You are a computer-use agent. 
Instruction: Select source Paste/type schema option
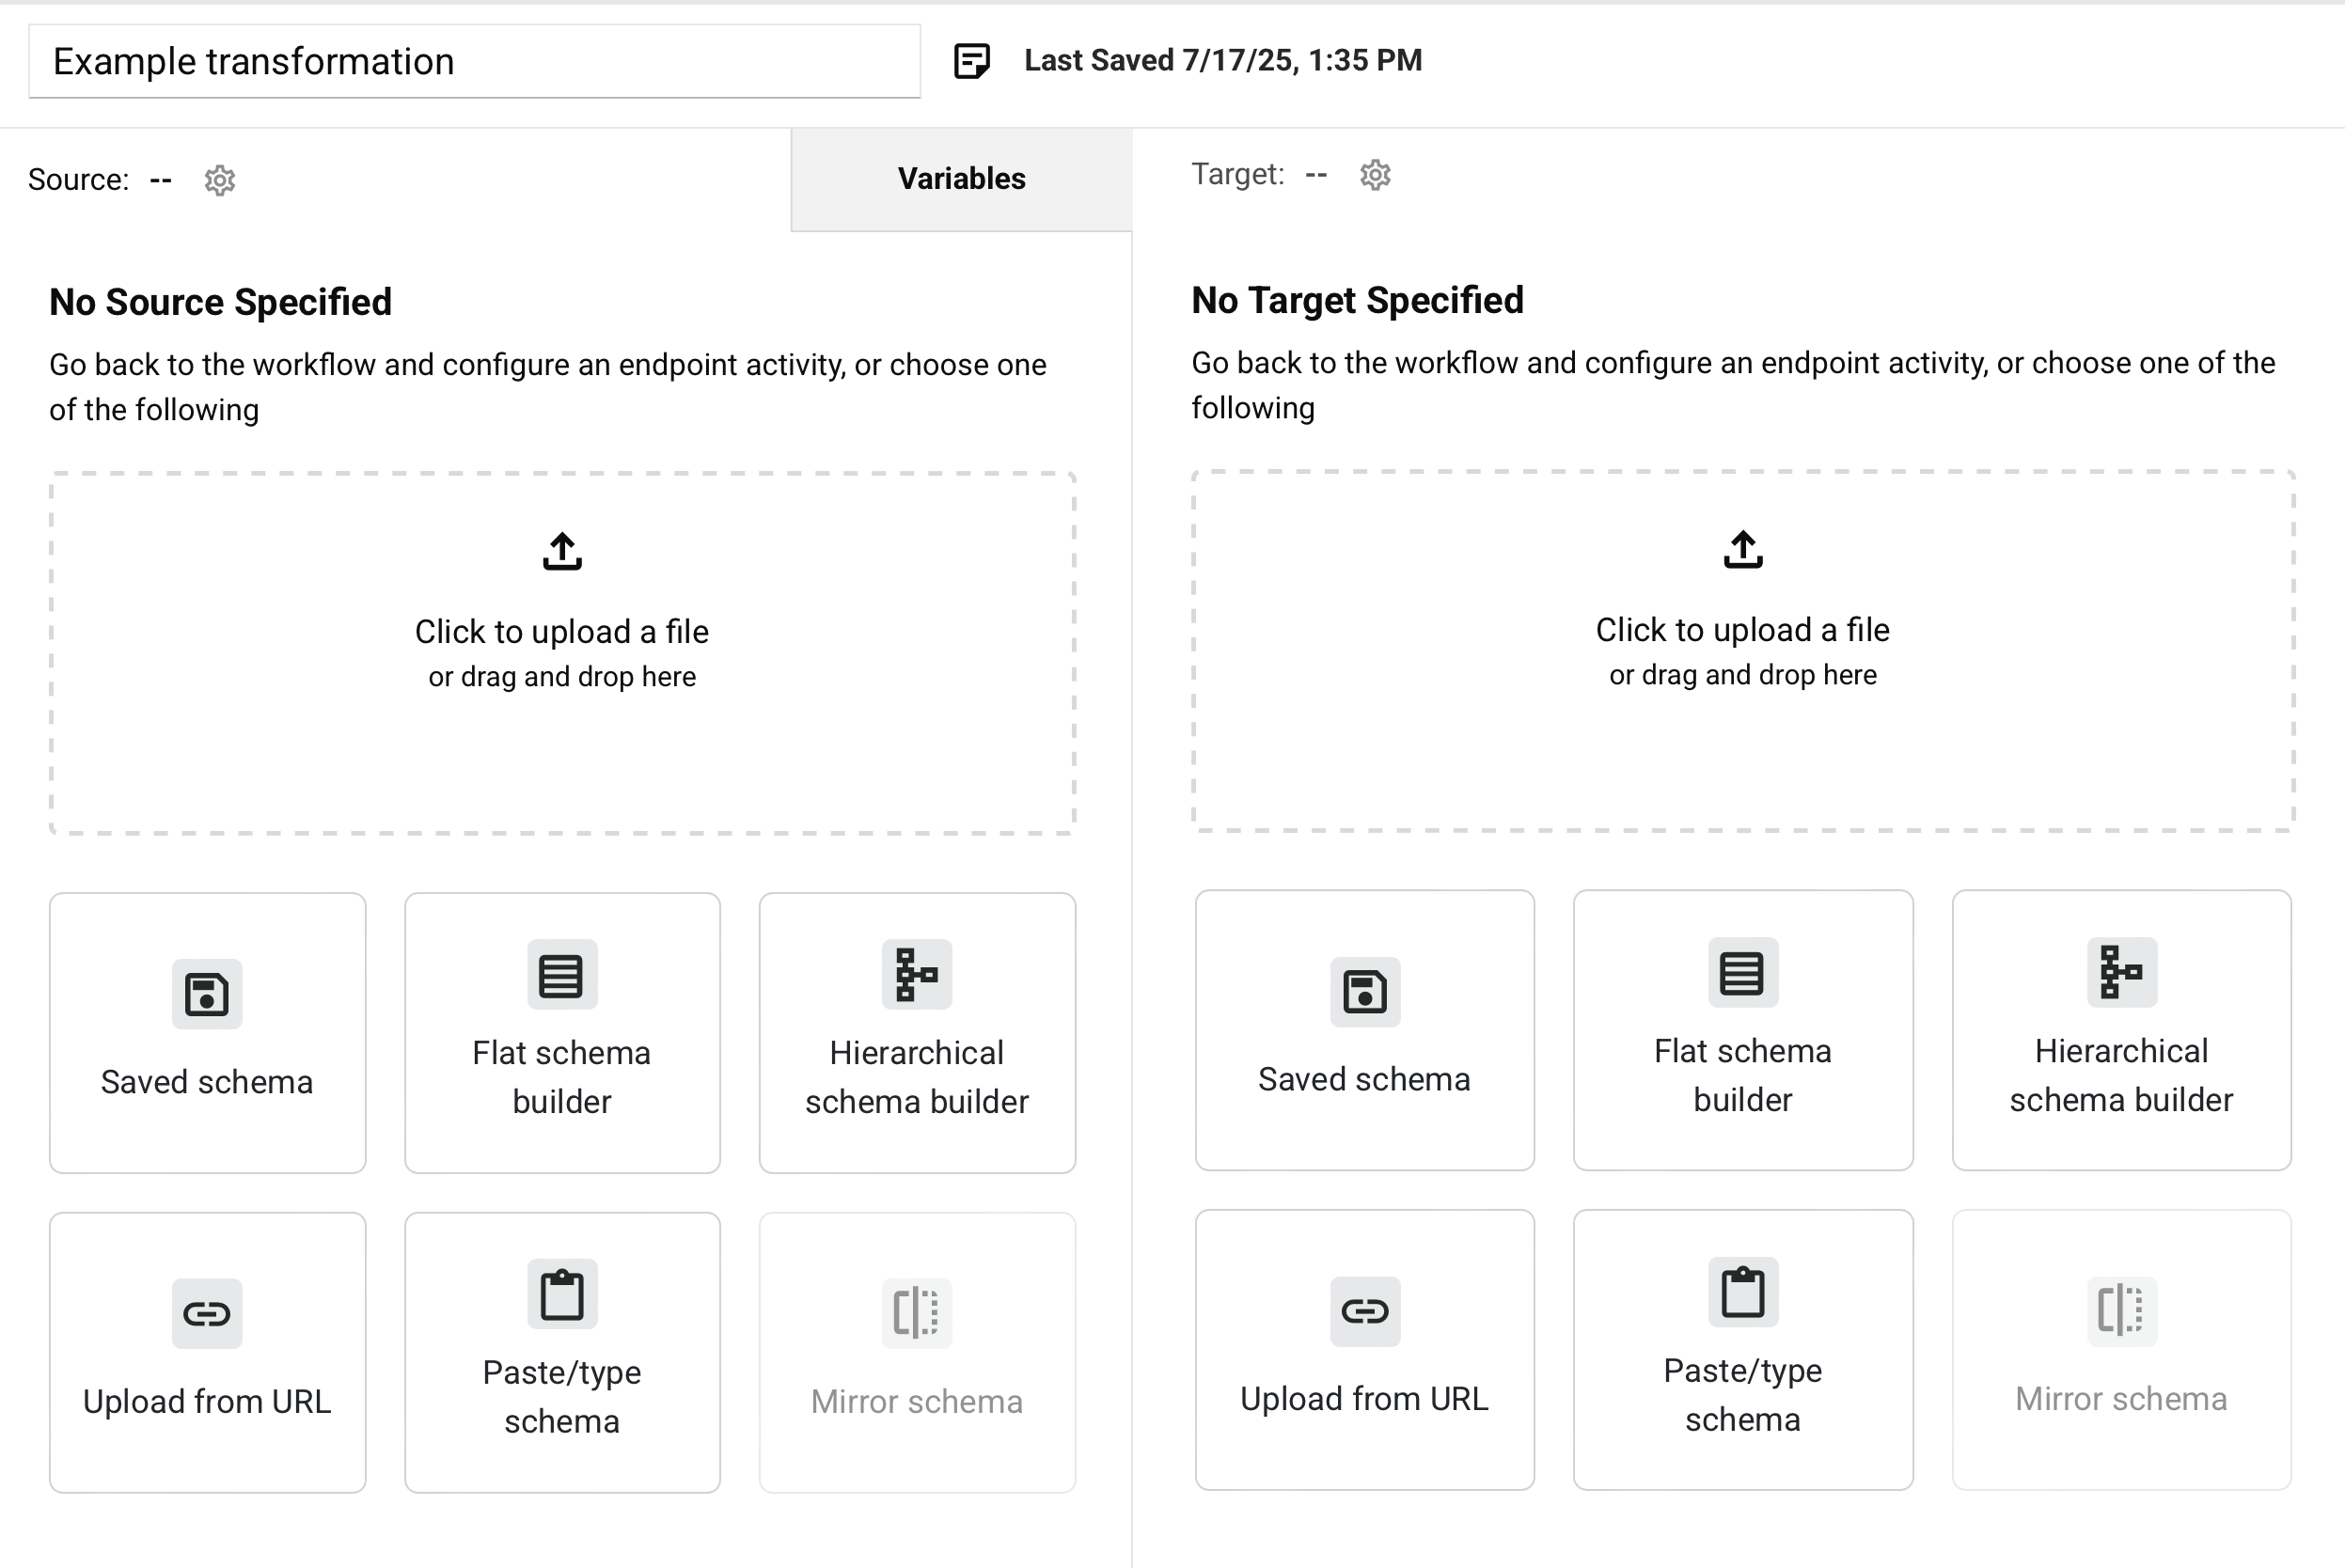coord(562,1352)
